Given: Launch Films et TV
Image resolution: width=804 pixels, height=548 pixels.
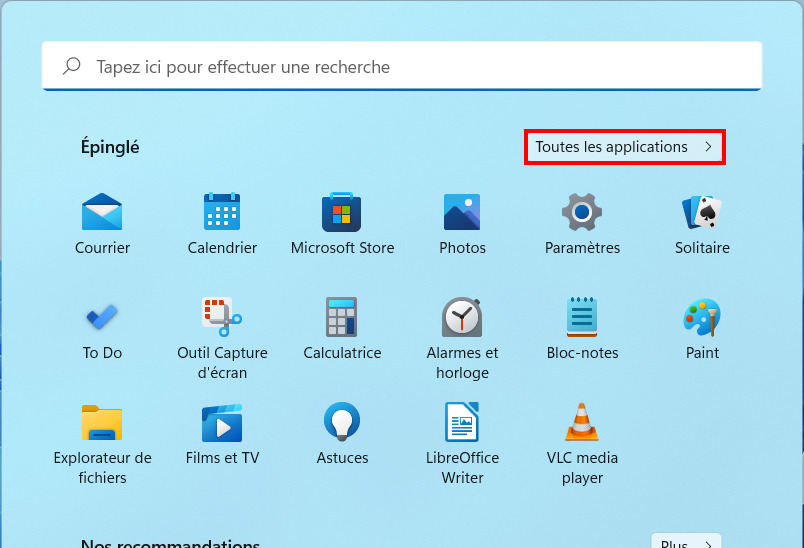Looking at the screenshot, I should pyautogui.click(x=222, y=434).
